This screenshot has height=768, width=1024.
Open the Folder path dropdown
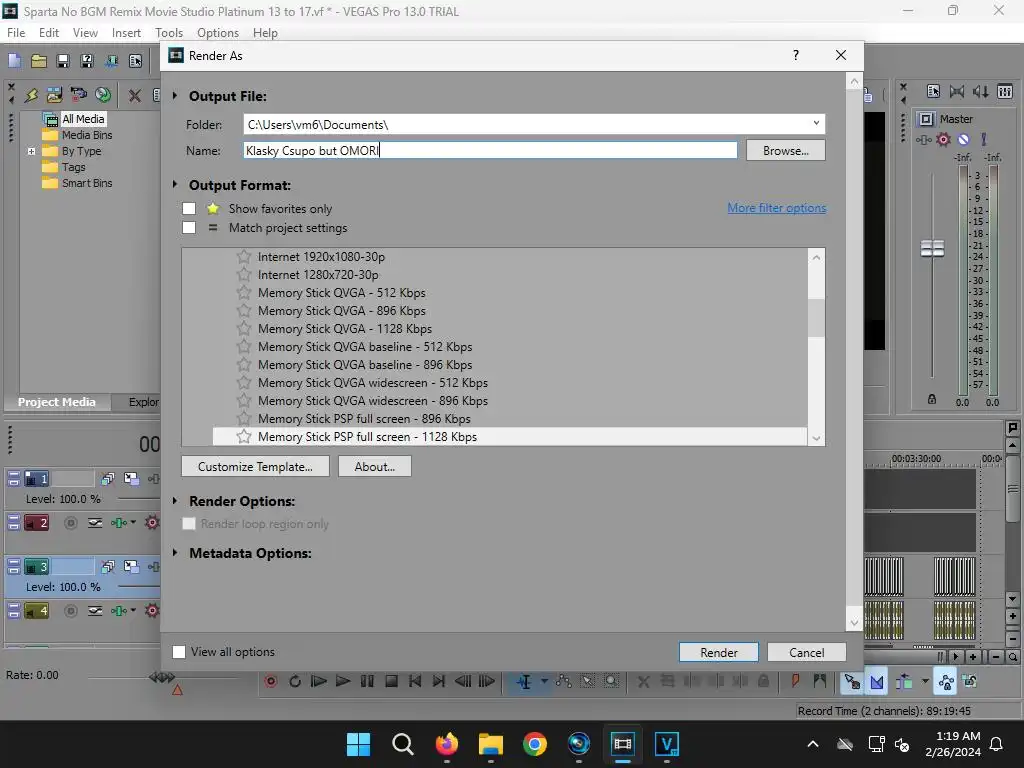tap(816, 123)
